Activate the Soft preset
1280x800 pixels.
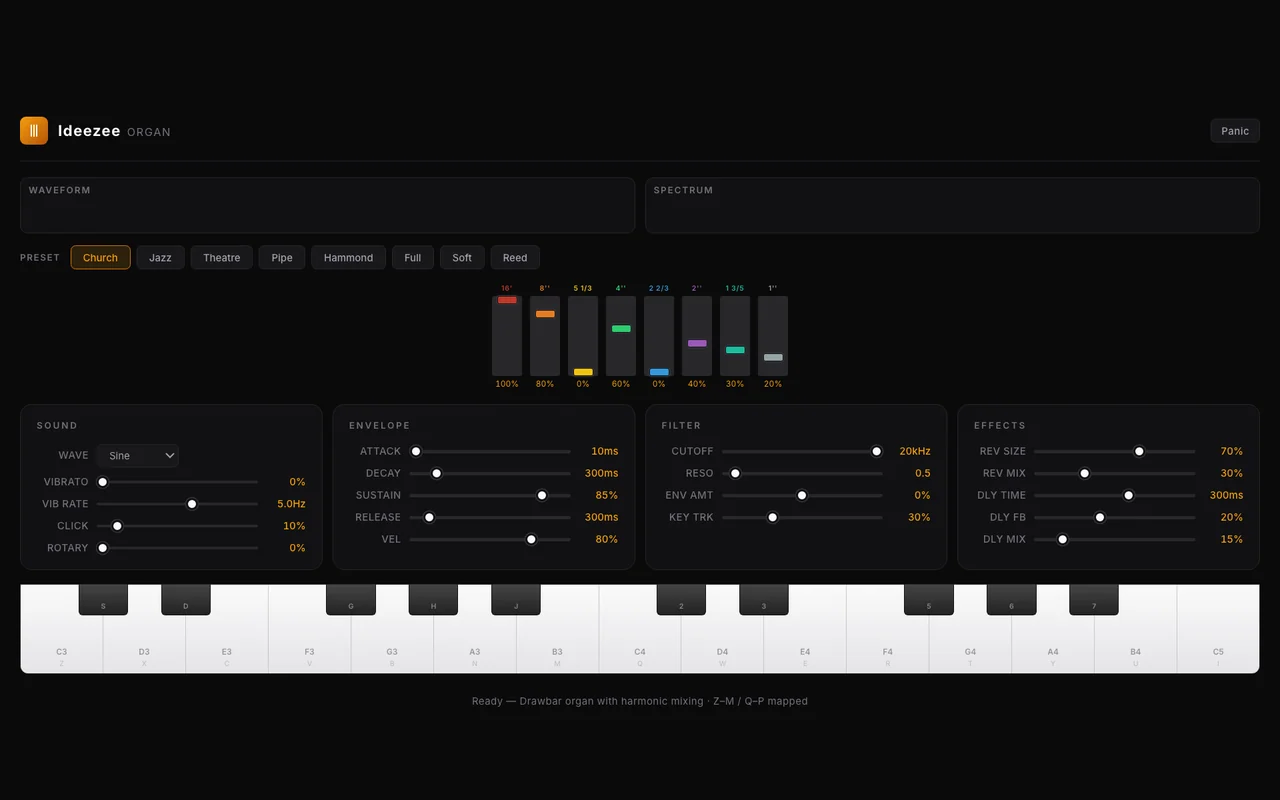[x=462, y=258]
